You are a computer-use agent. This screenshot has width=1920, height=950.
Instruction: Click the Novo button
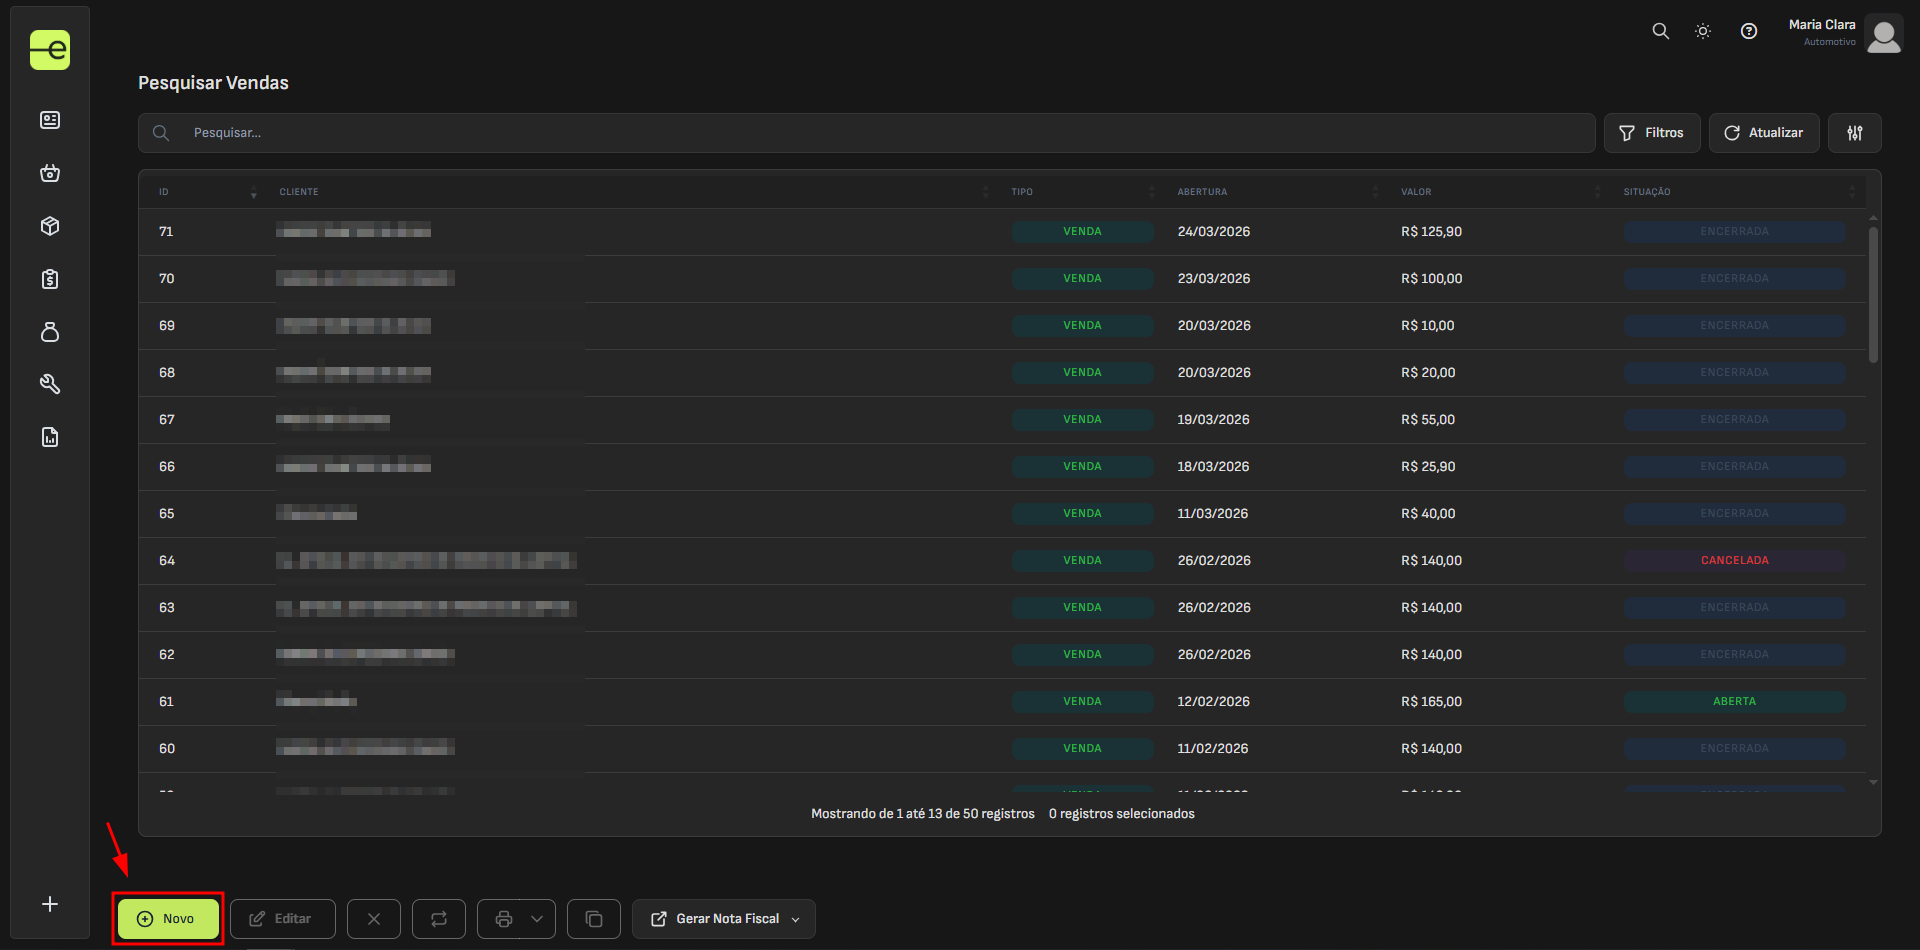click(168, 919)
